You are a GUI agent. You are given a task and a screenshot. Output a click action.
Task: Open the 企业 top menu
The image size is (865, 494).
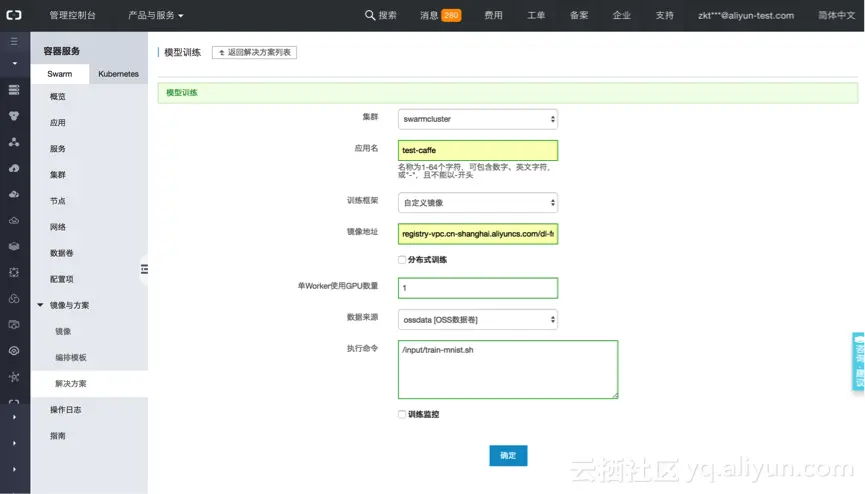[x=621, y=15]
